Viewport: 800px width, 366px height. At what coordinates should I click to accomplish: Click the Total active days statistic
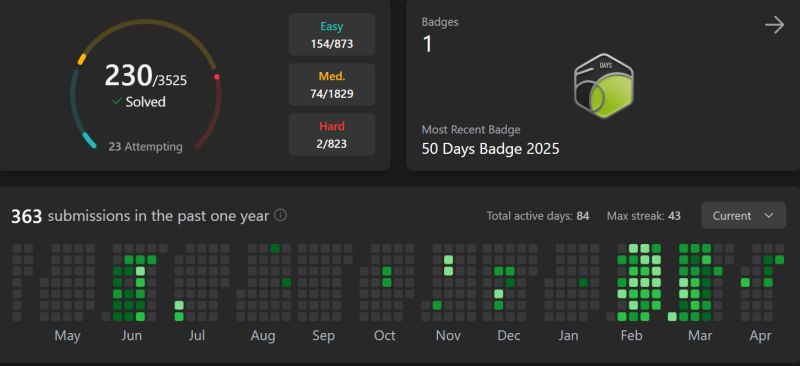(x=538, y=216)
